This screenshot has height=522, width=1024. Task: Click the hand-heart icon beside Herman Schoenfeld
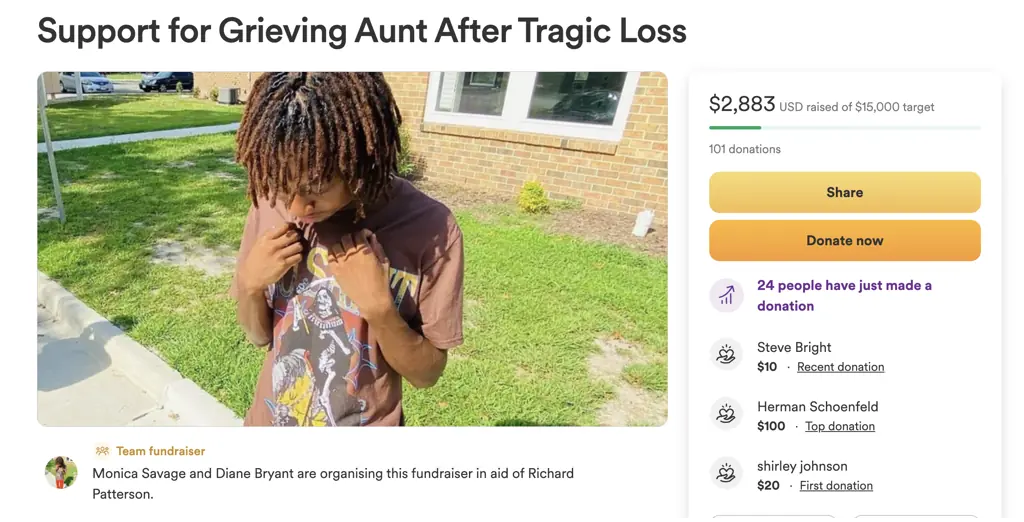[726, 414]
